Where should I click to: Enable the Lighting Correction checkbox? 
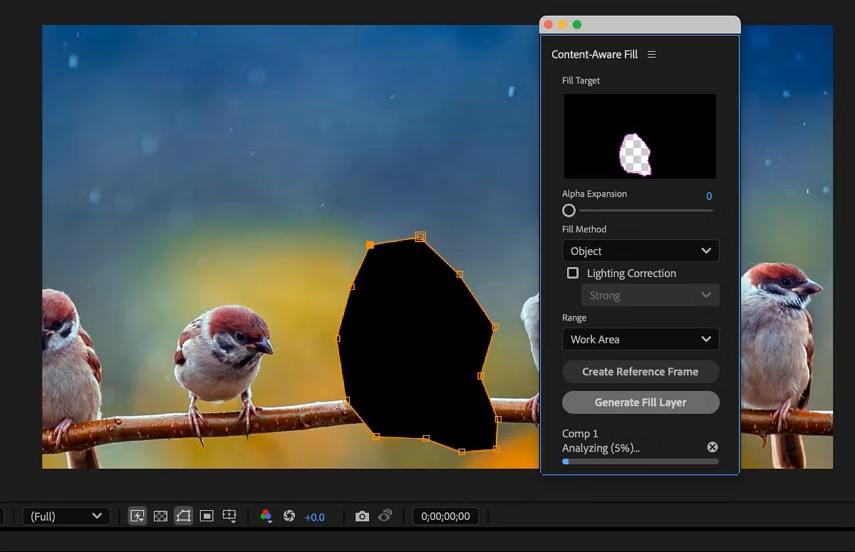tap(573, 273)
